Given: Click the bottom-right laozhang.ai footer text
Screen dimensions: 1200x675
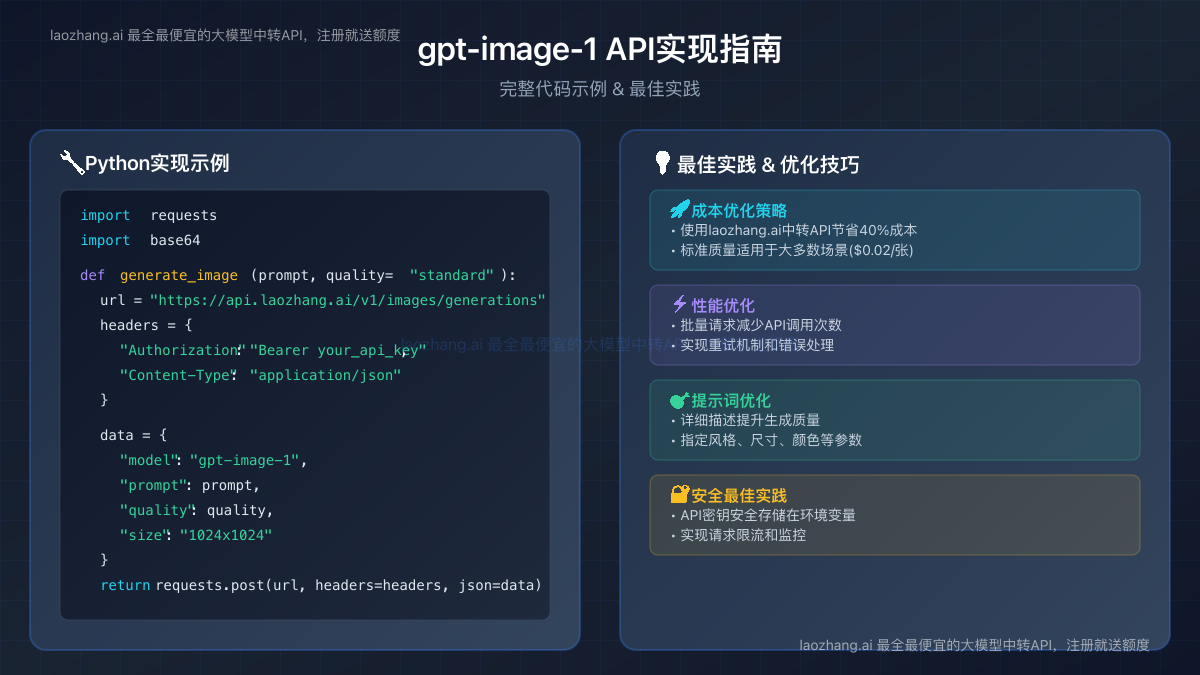Looking at the screenshot, I should (x=974, y=645).
